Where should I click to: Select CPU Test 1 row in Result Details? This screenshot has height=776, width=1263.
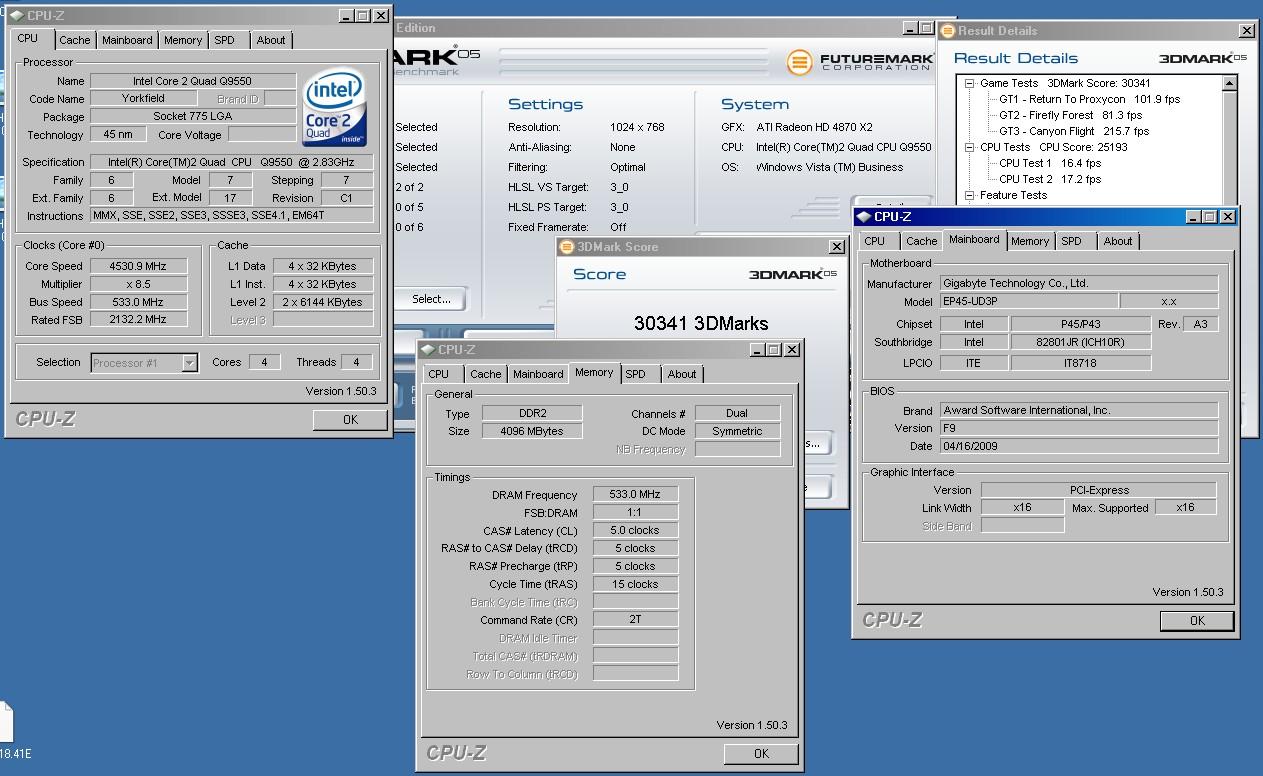pyautogui.click(x=1049, y=163)
